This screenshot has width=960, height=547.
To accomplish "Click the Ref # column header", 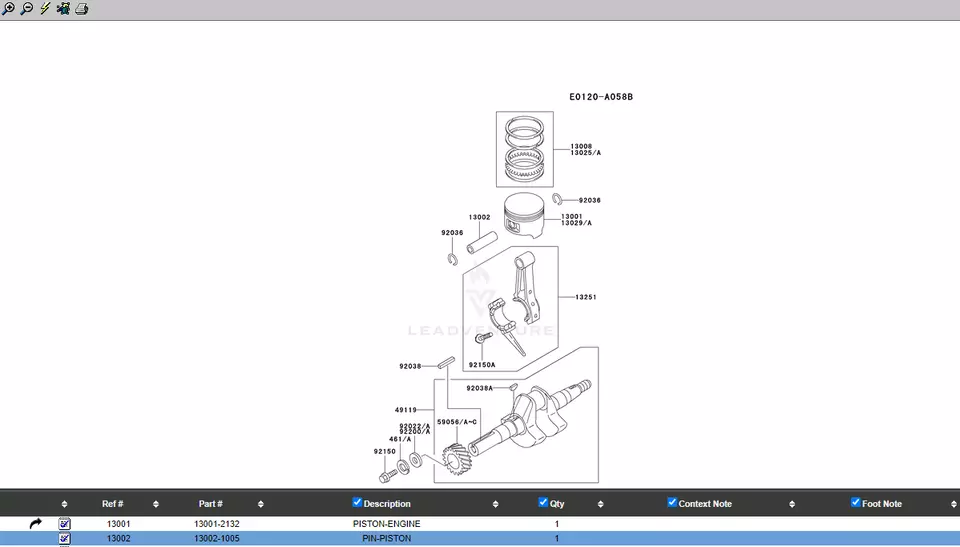I will coord(112,504).
